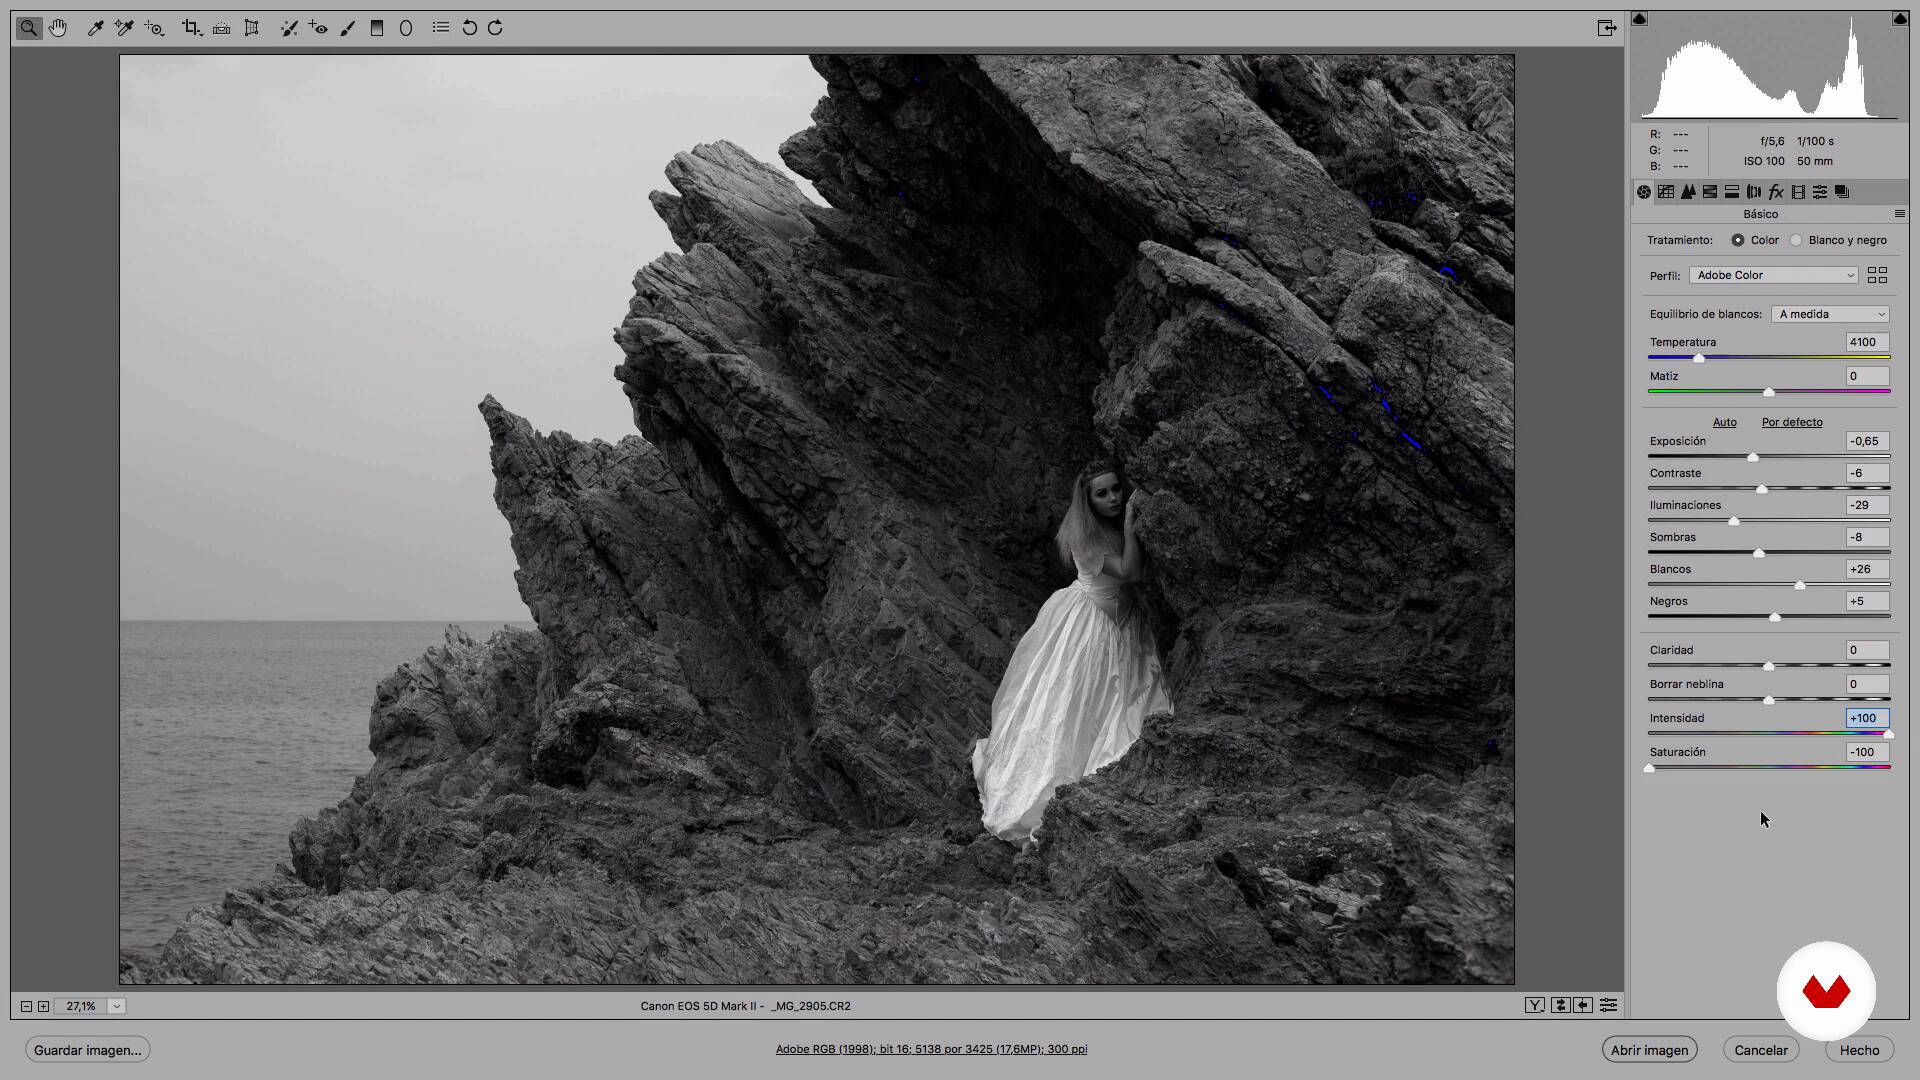Click the Abrir imagen button
Image resolution: width=1920 pixels, height=1080 pixels.
click(1649, 1050)
